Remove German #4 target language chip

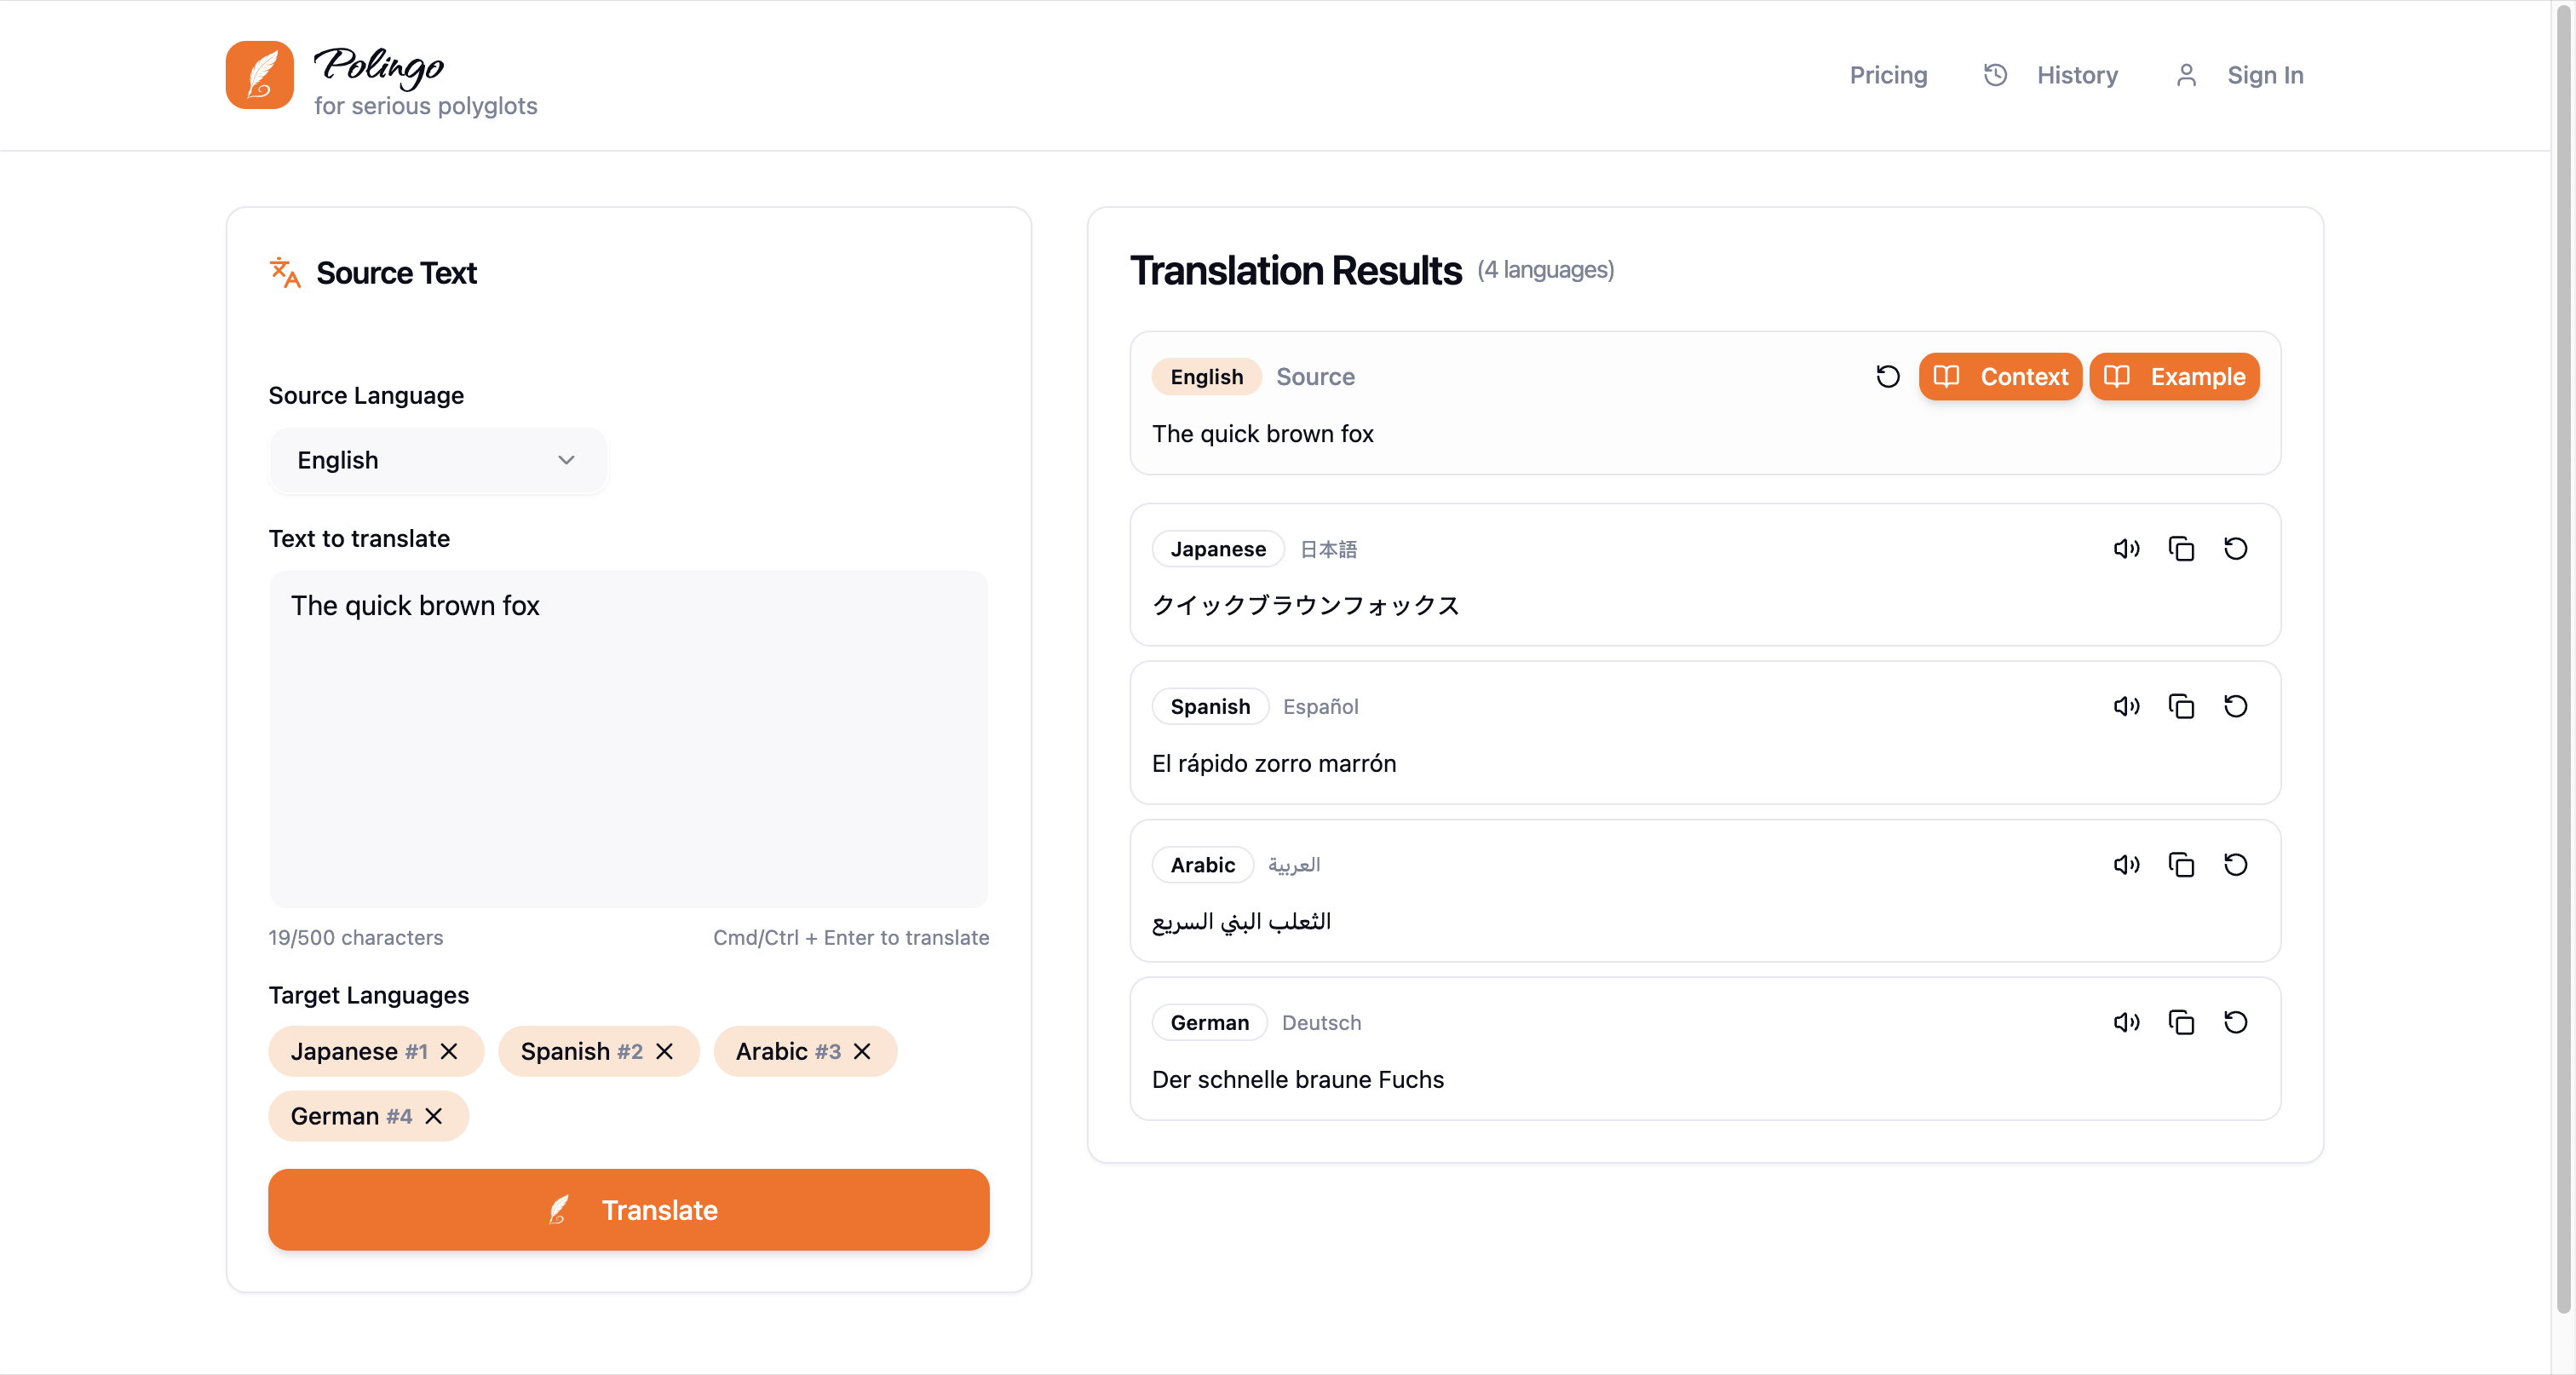(x=433, y=1116)
